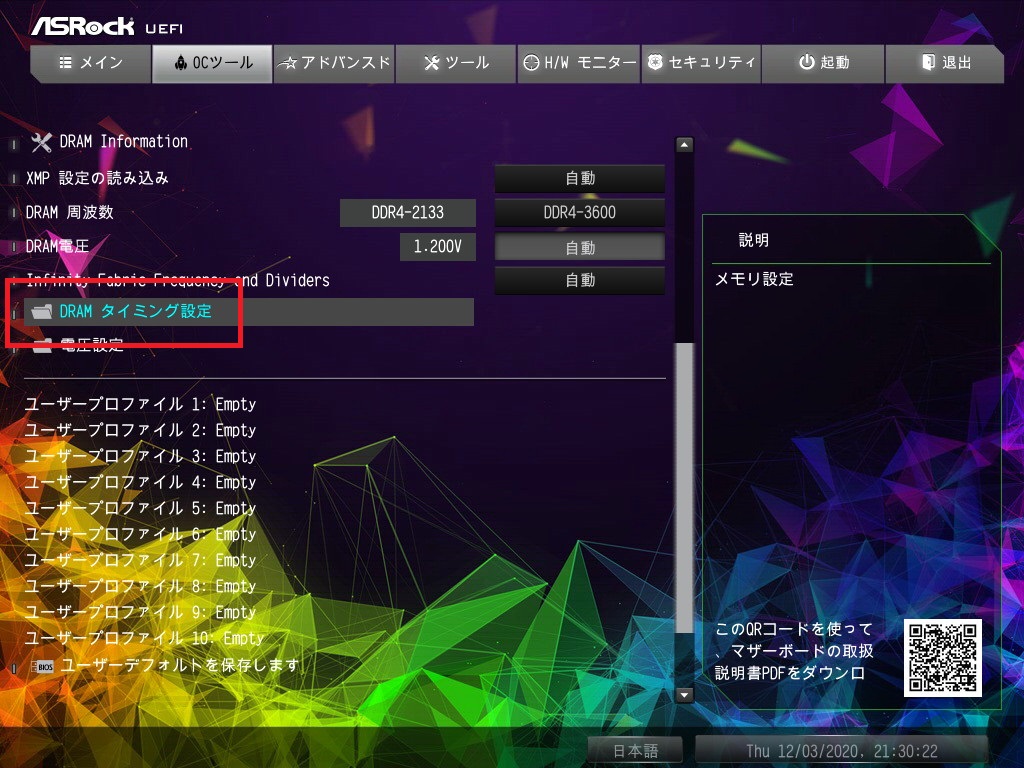Open the DRAM電圧 dropdown set to 自動
1024x768 pixels.
pyautogui.click(x=580, y=248)
